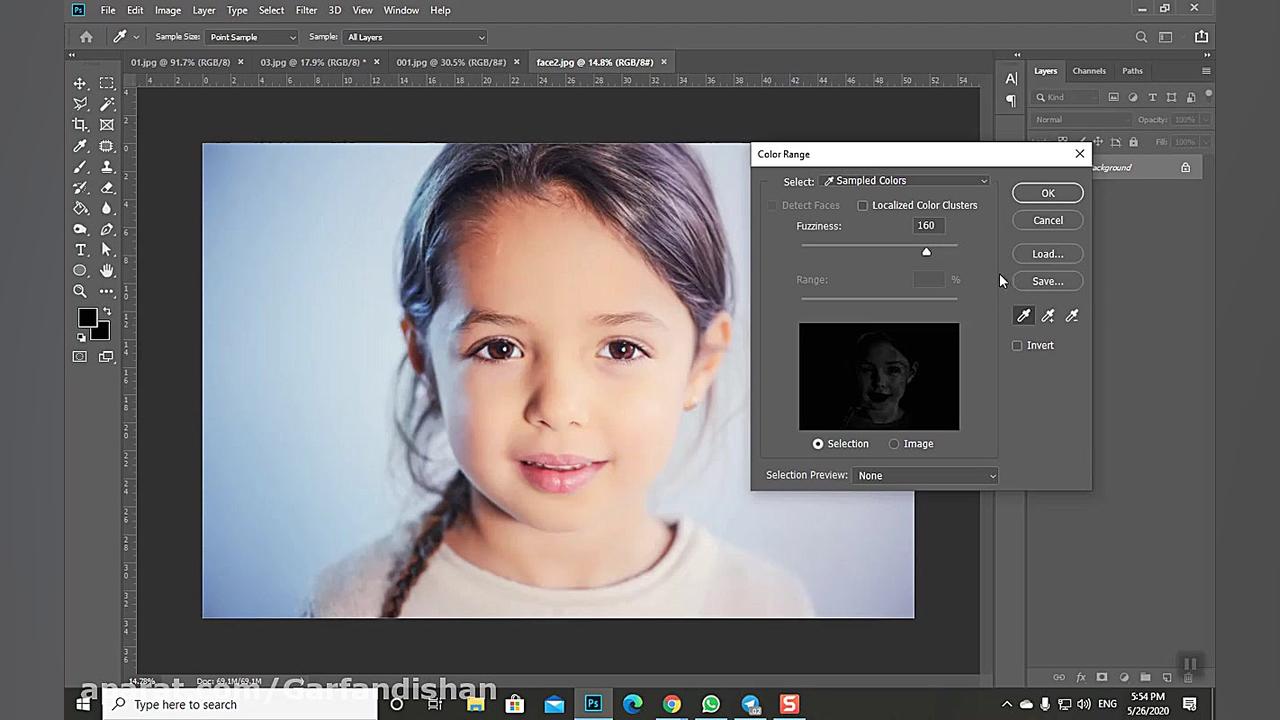Check the Invert option
The image size is (1280, 720).
(x=1017, y=345)
